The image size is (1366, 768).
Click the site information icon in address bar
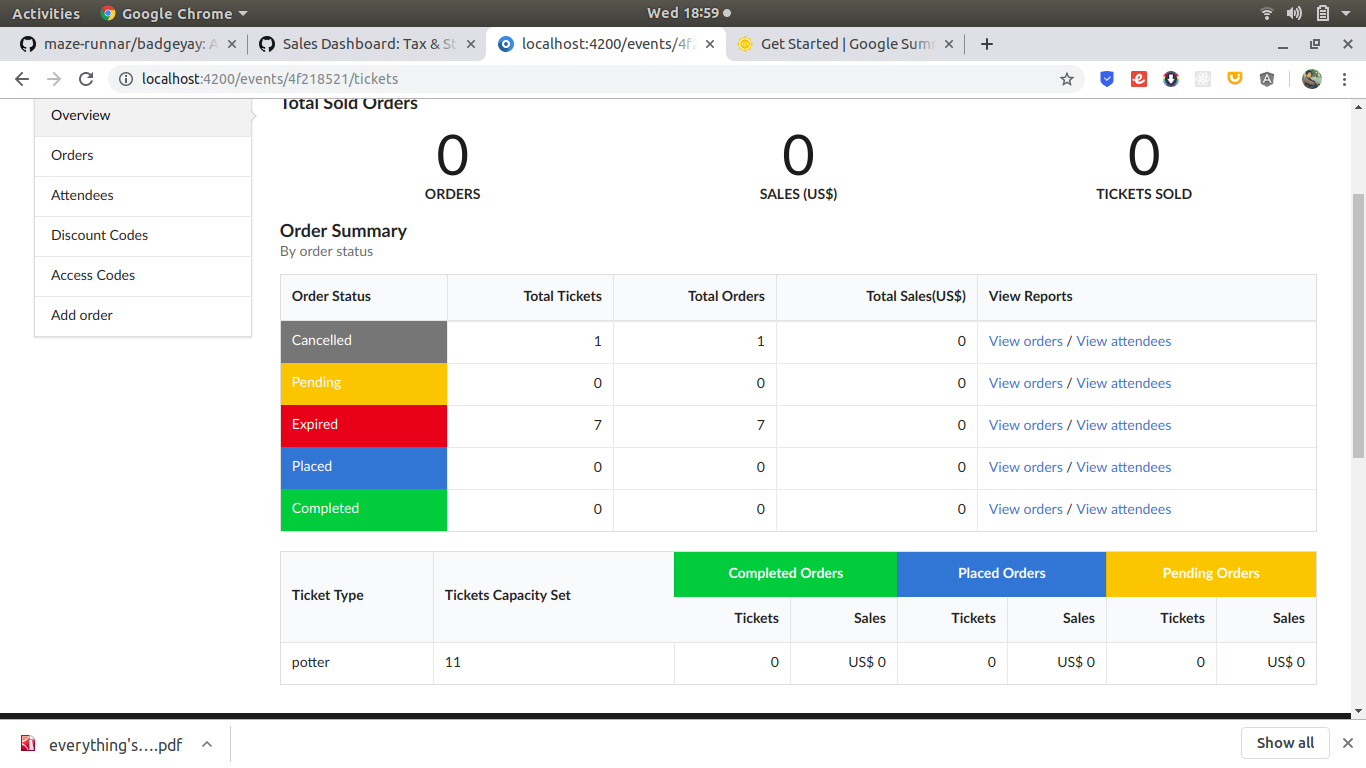[x=126, y=79]
